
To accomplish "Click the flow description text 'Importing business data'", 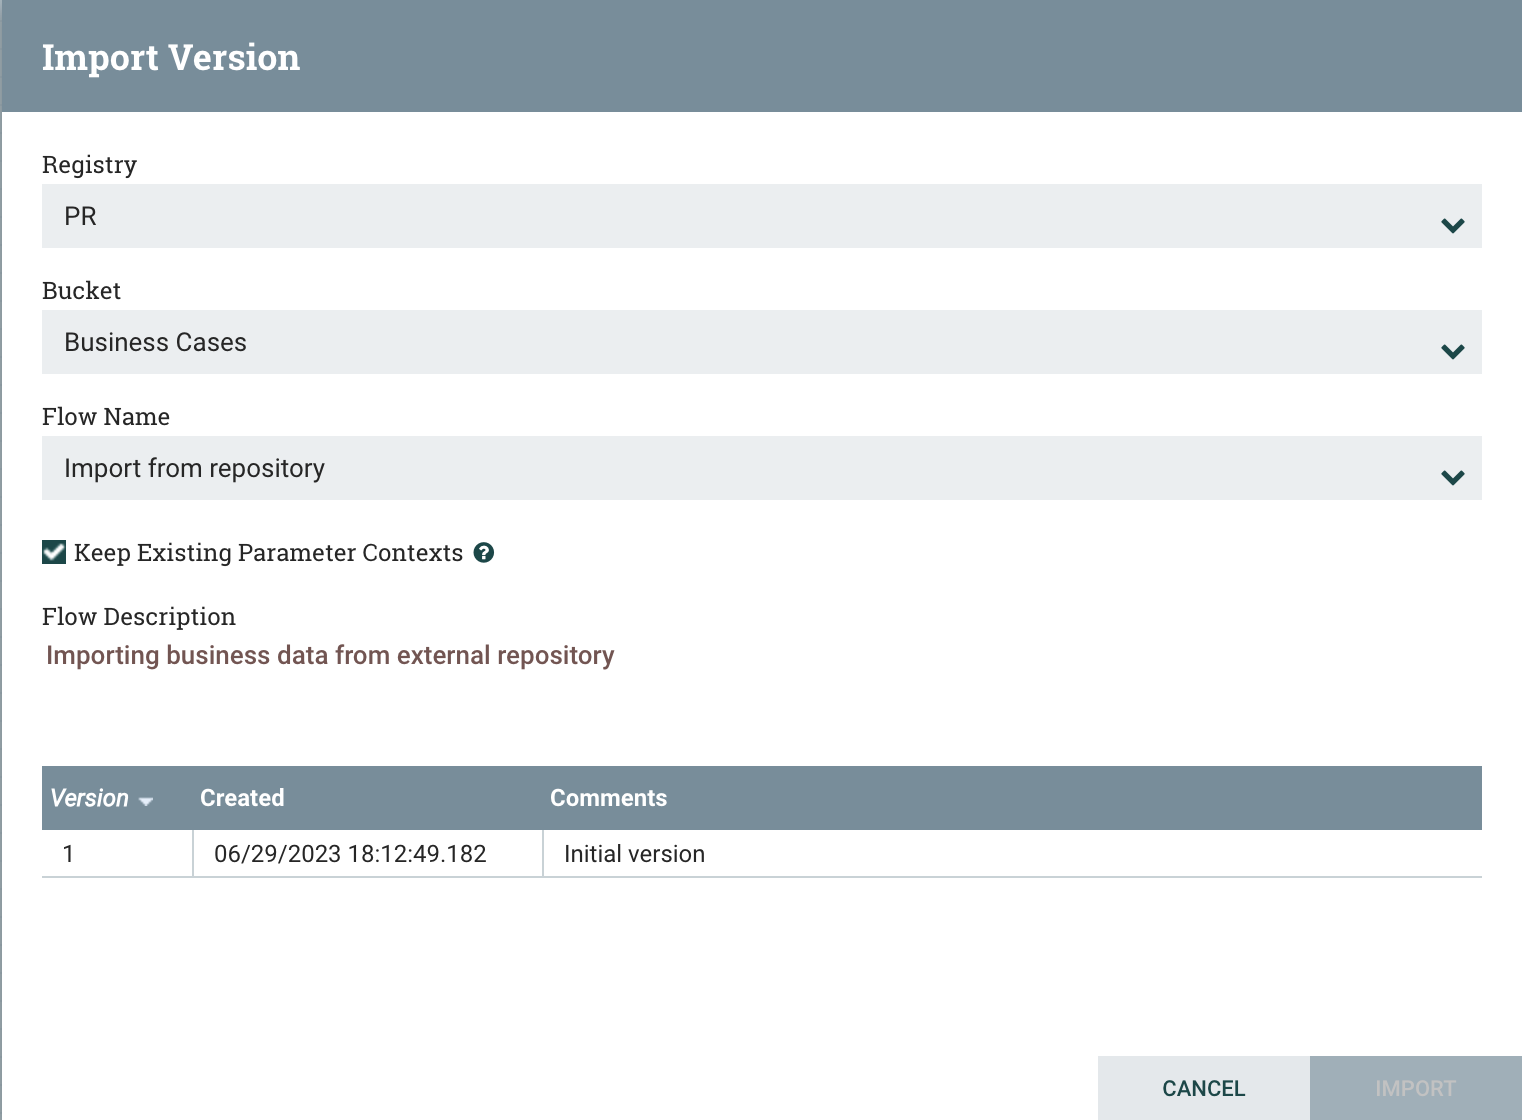I will 330,655.
